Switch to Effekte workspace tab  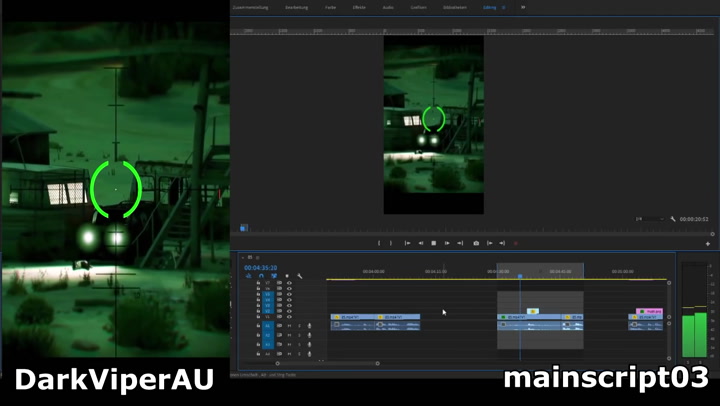[359, 7]
